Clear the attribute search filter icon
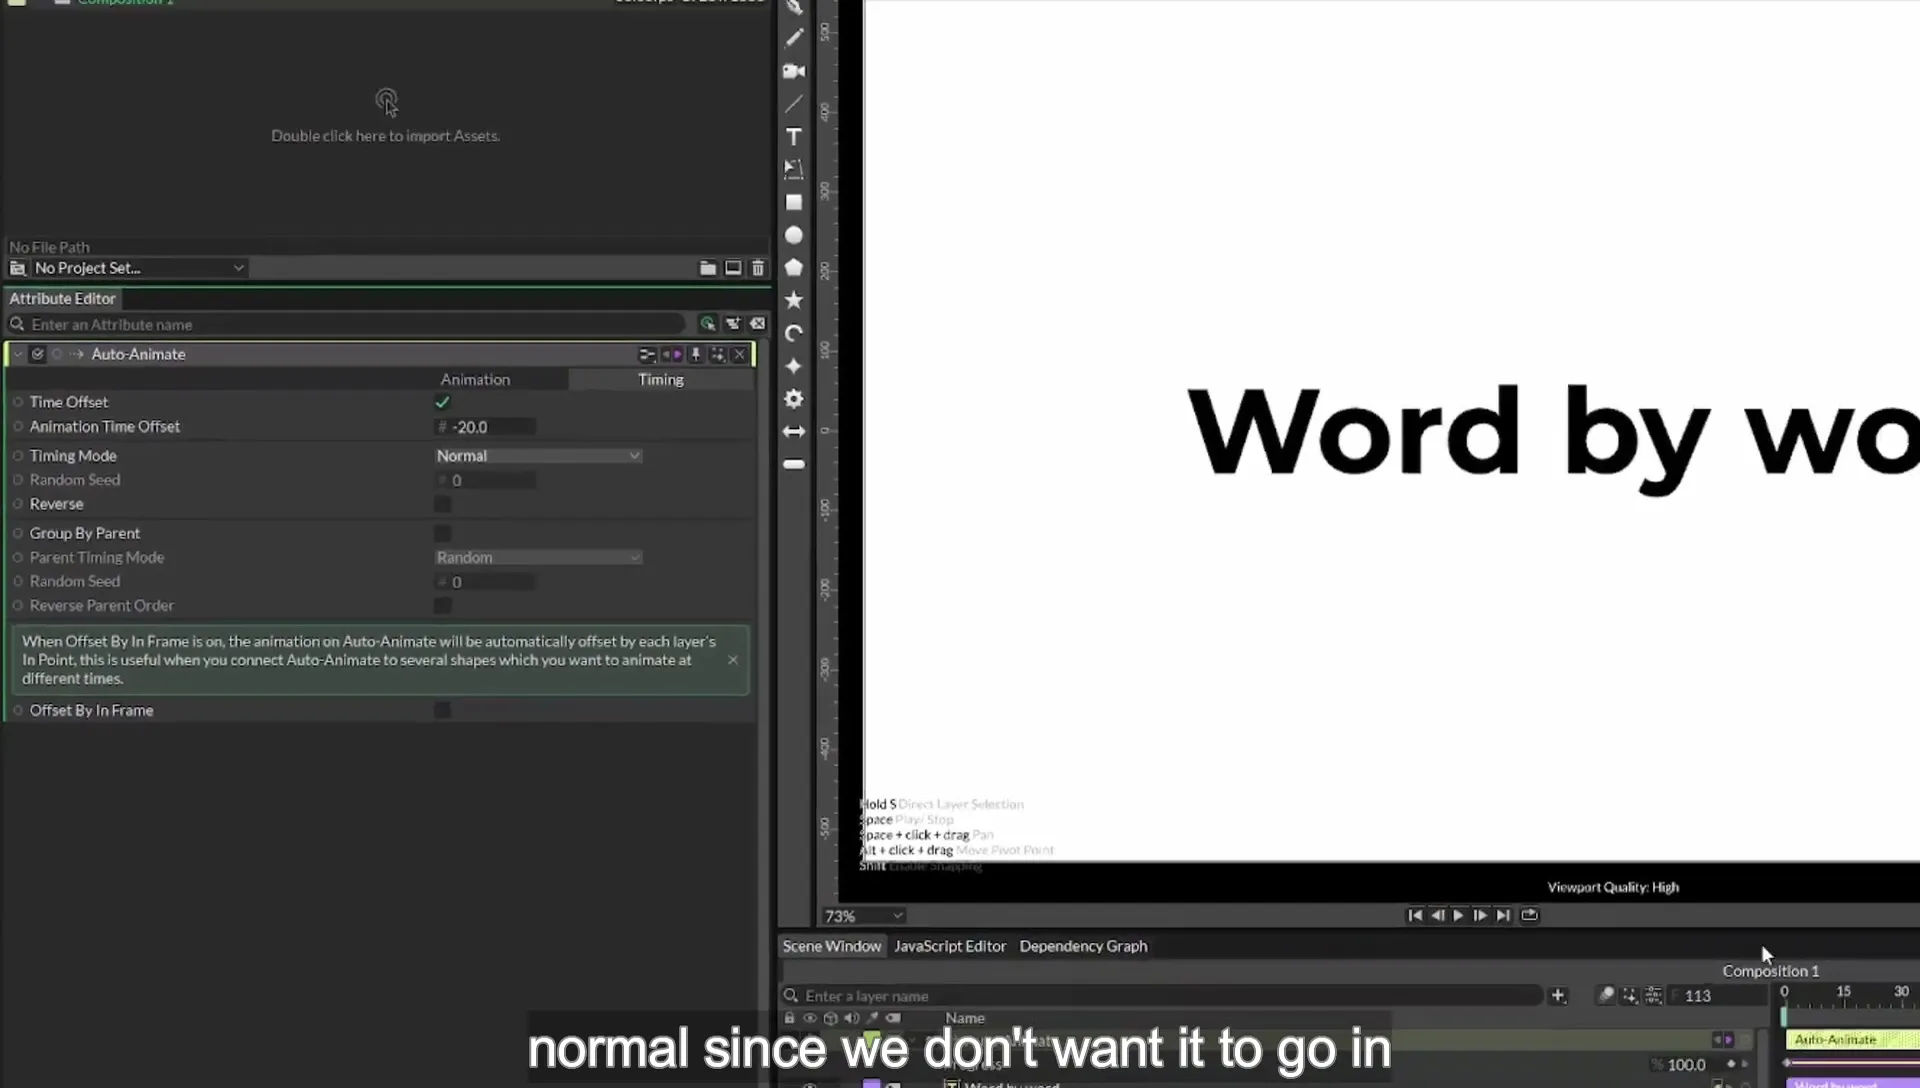 pos(758,324)
